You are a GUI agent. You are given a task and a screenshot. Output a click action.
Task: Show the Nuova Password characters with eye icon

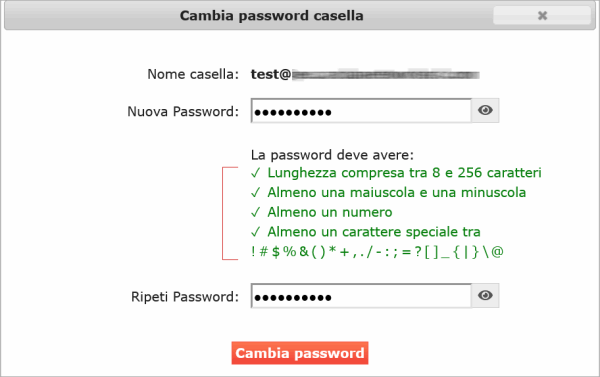(x=485, y=111)
